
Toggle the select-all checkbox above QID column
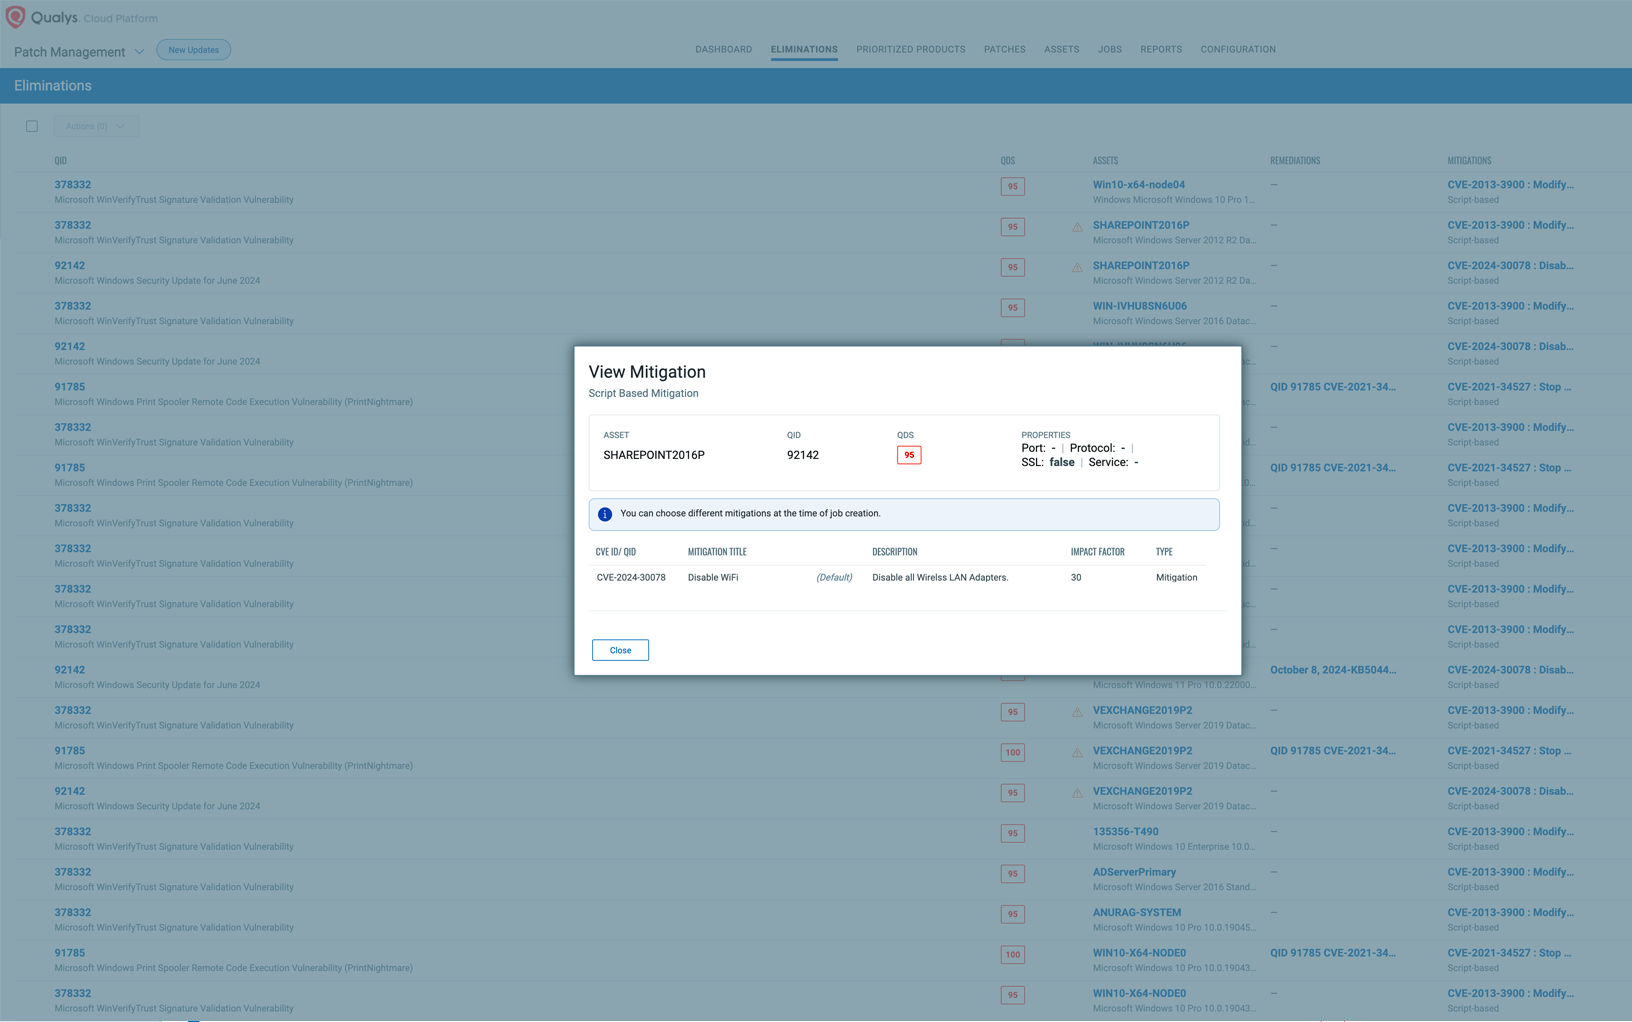(32, 126)
